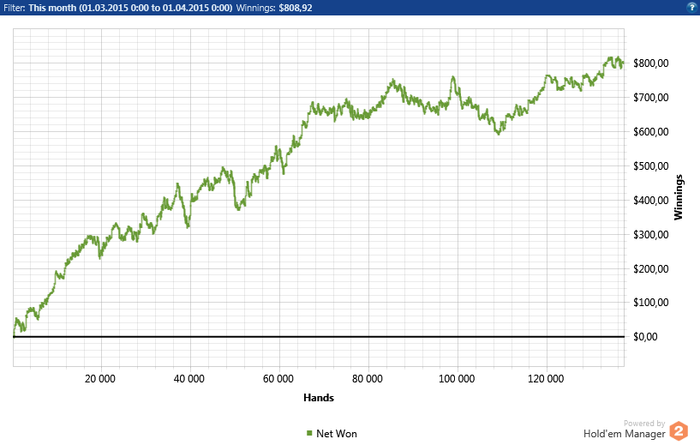This screenshot has height=445, width=700.
Task: Click the $800,00 axis label
Action: point(651,63)
